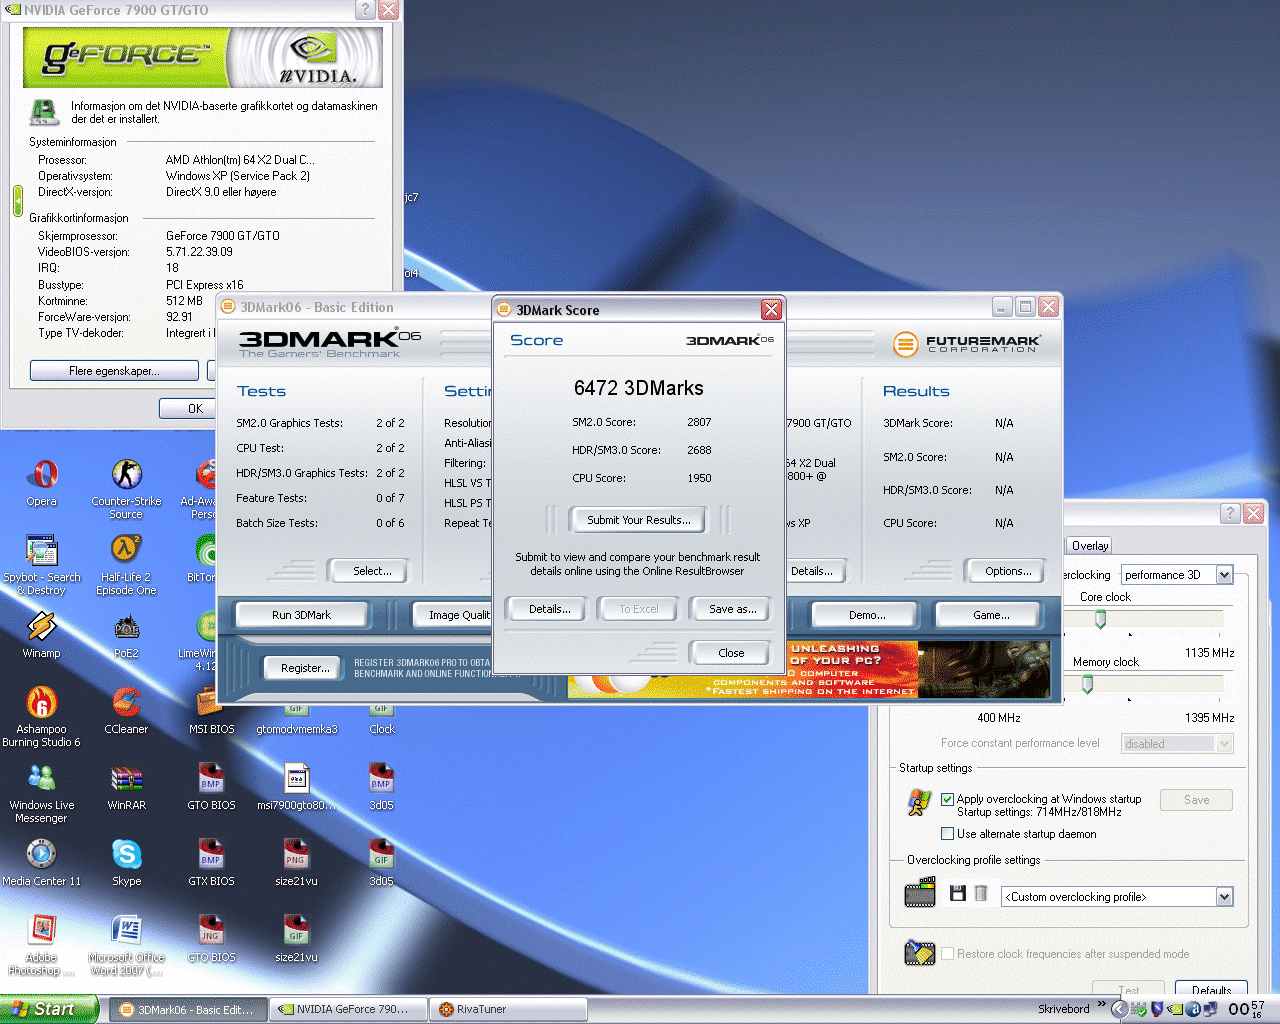Viewport: 1280px width, 1024px height.
Task: Expand the Custom overclocking profile dropdown
Action: 1224,897
